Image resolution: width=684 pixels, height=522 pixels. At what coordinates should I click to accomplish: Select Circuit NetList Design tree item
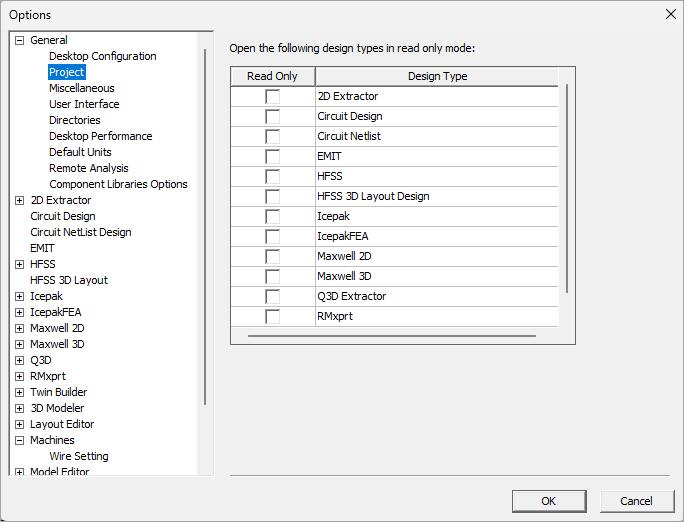tap(81, 232)
